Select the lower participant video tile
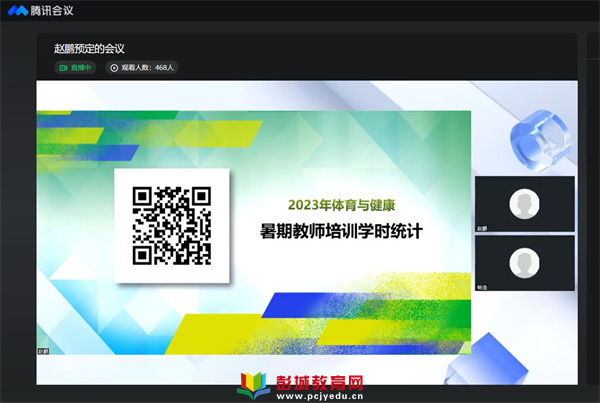Image resolution: width=600 pixels, height=403 pixels. (x=525, y=263)
